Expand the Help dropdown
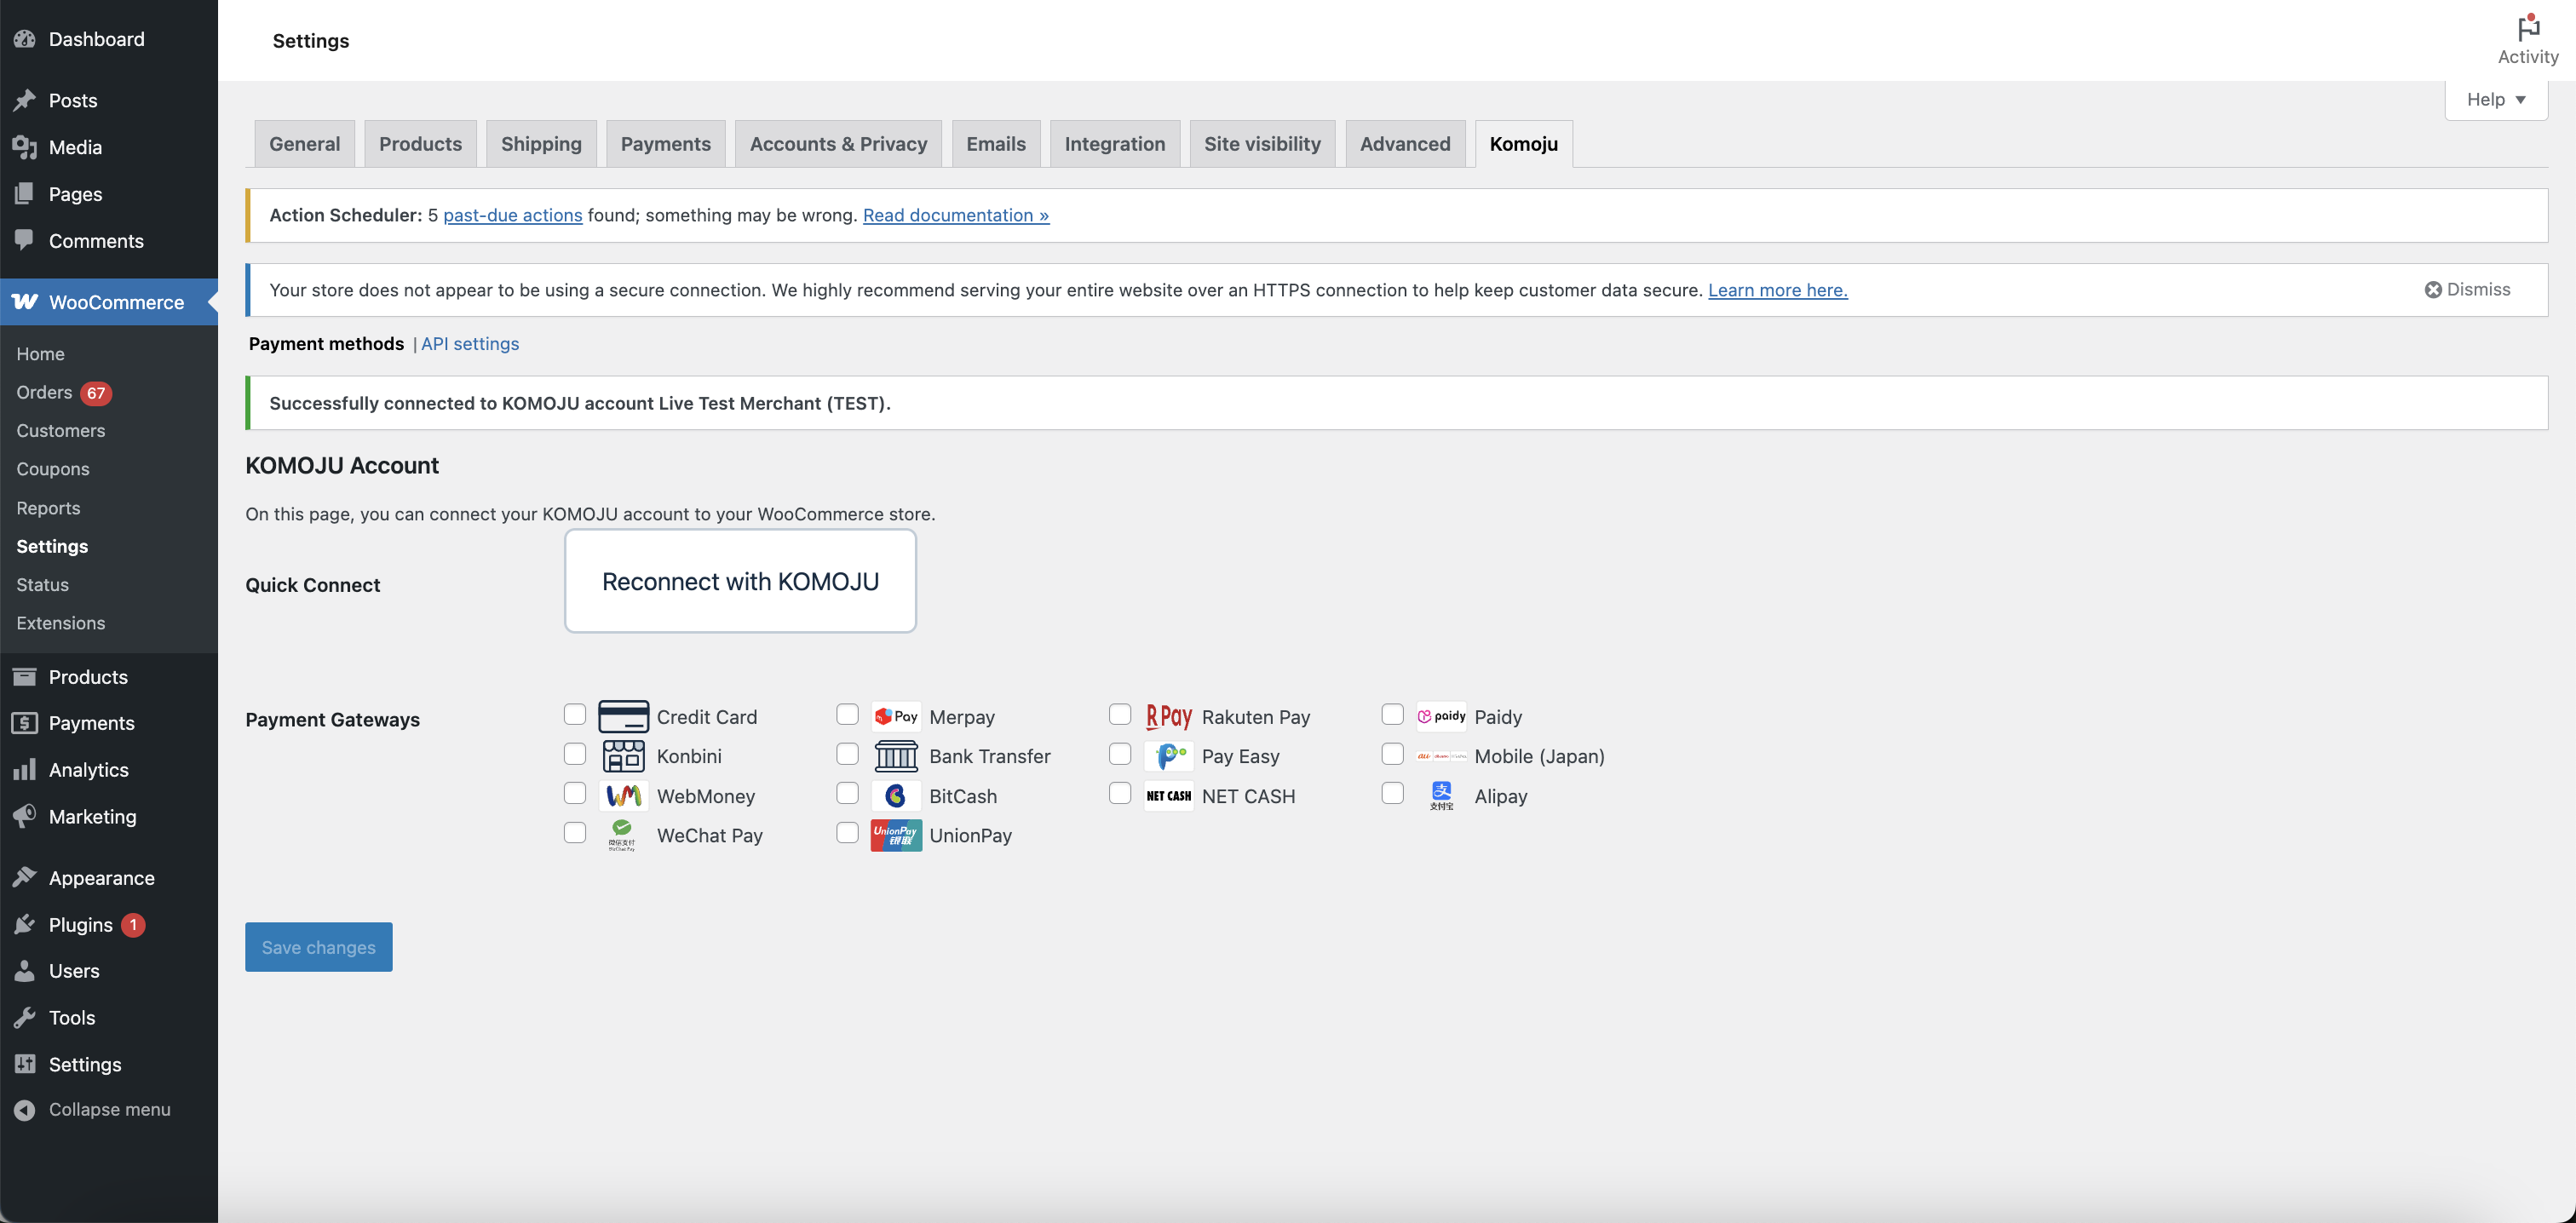Viewport: 2576px width, 1223px height. (2495, 99)
